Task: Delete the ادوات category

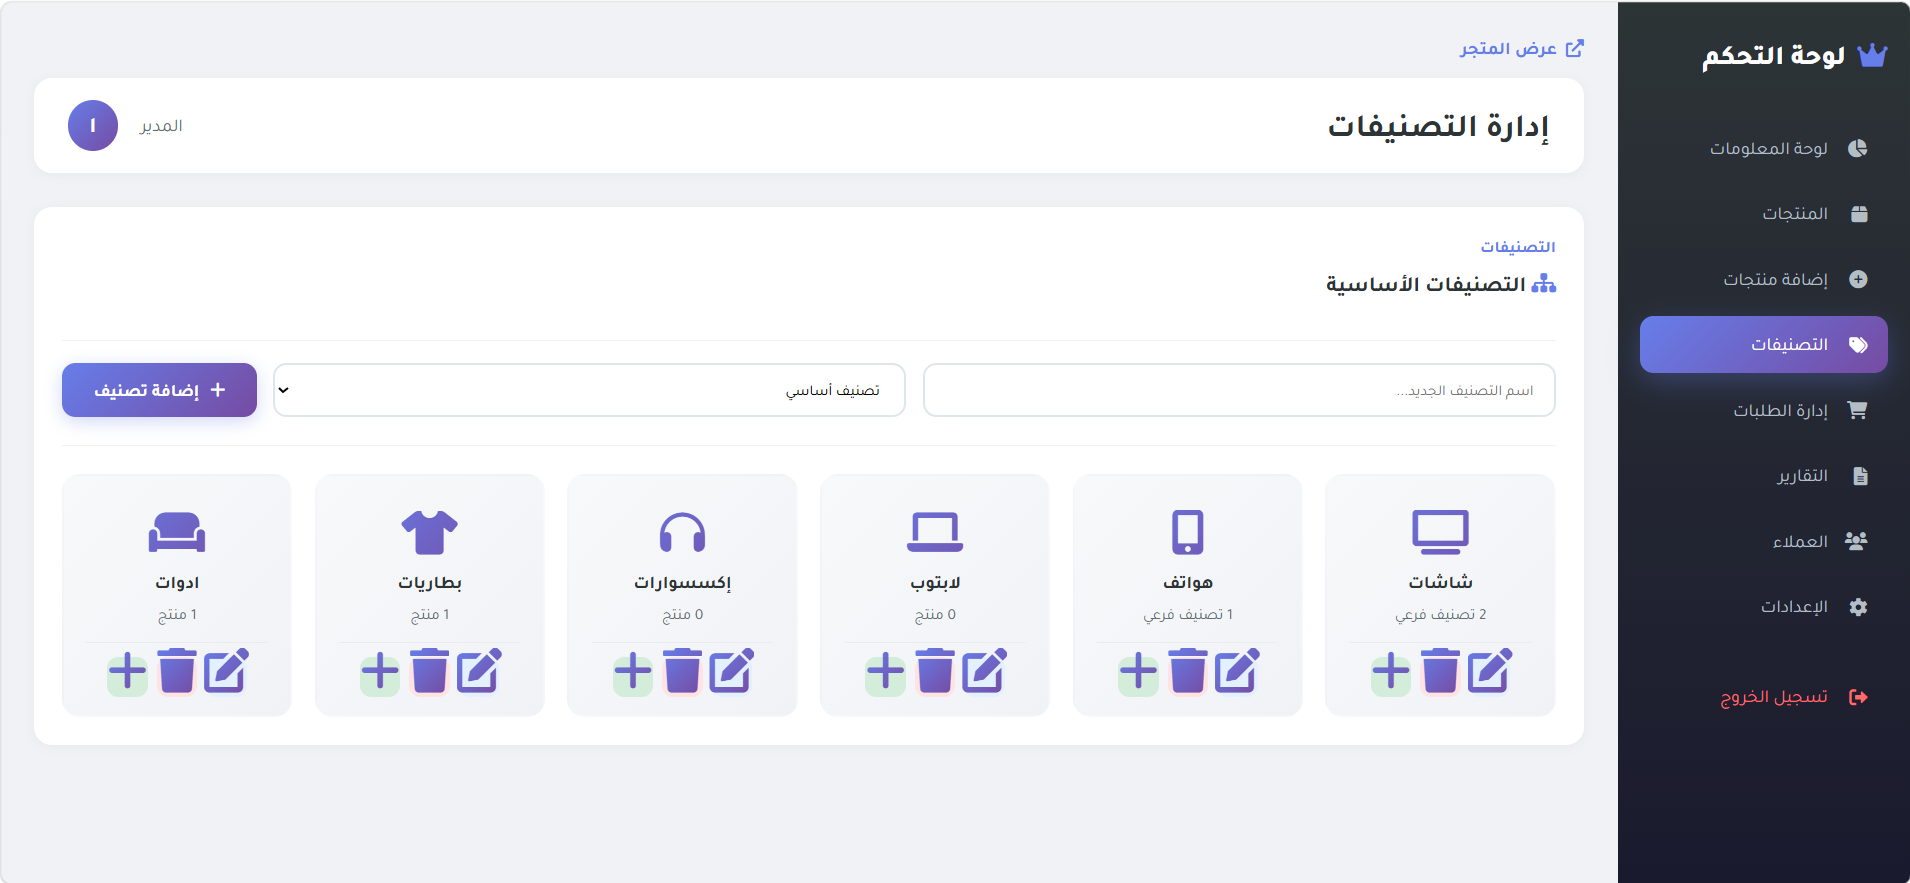Action: (x=177, y=671)
